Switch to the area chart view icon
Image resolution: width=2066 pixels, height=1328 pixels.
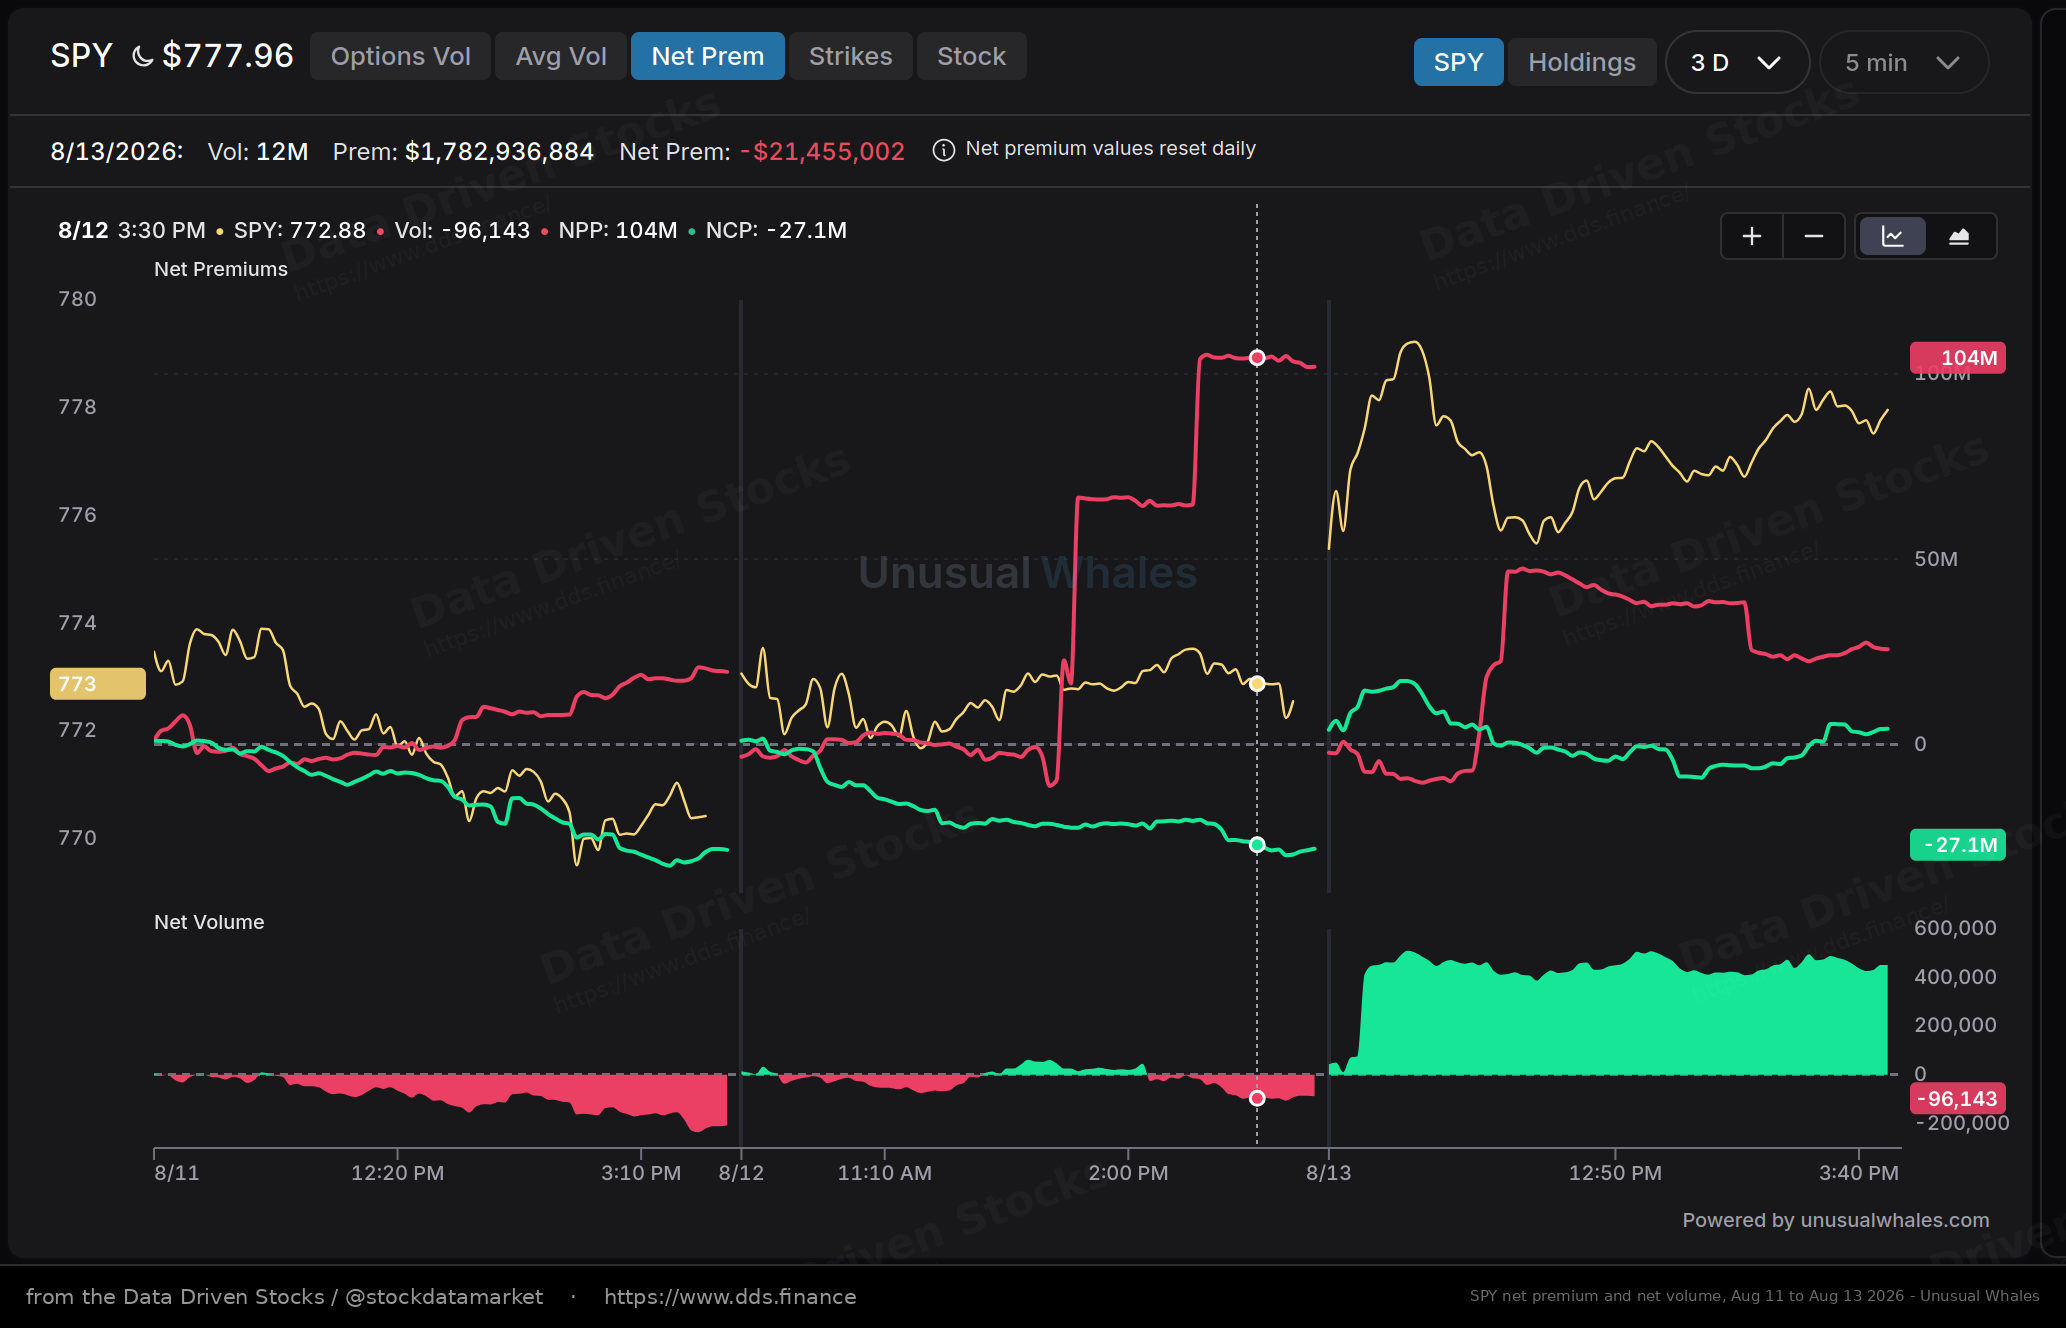(1959, 236)
